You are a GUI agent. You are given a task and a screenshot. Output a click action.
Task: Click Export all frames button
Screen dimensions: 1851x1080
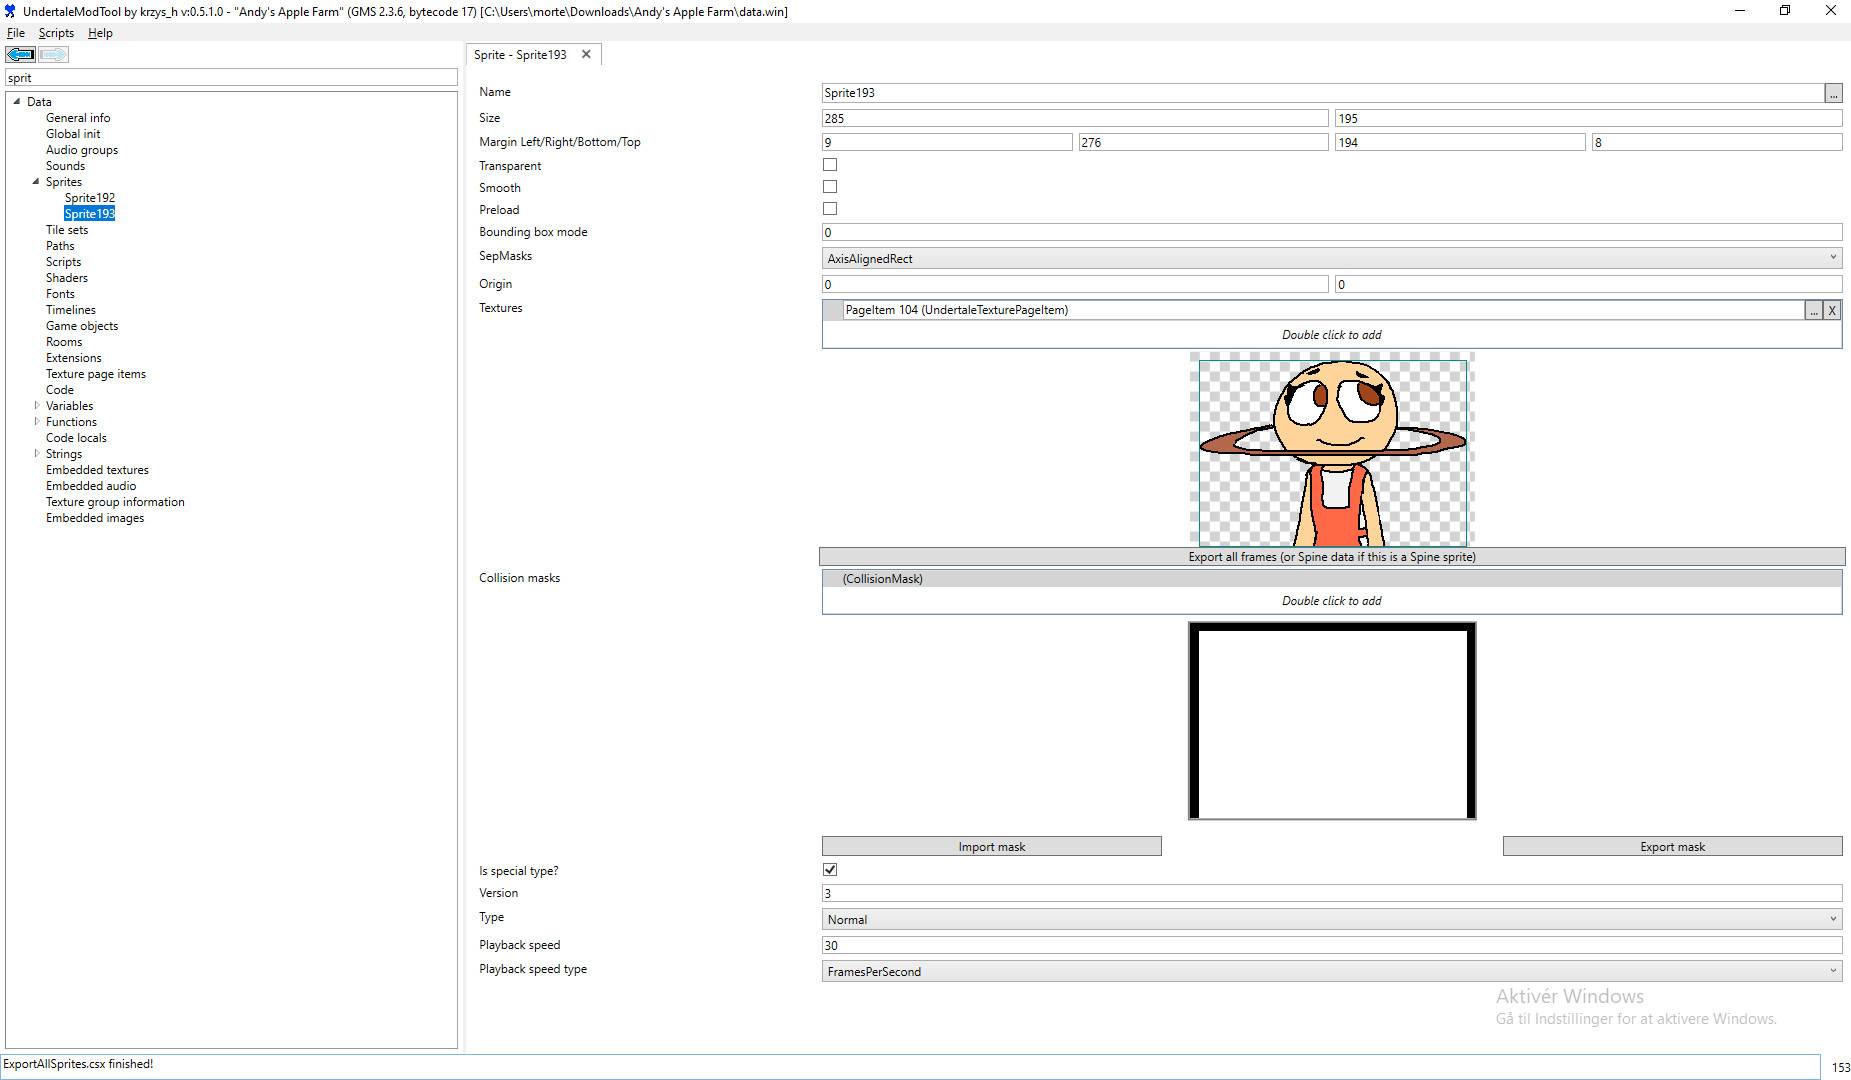point(1331,557)
